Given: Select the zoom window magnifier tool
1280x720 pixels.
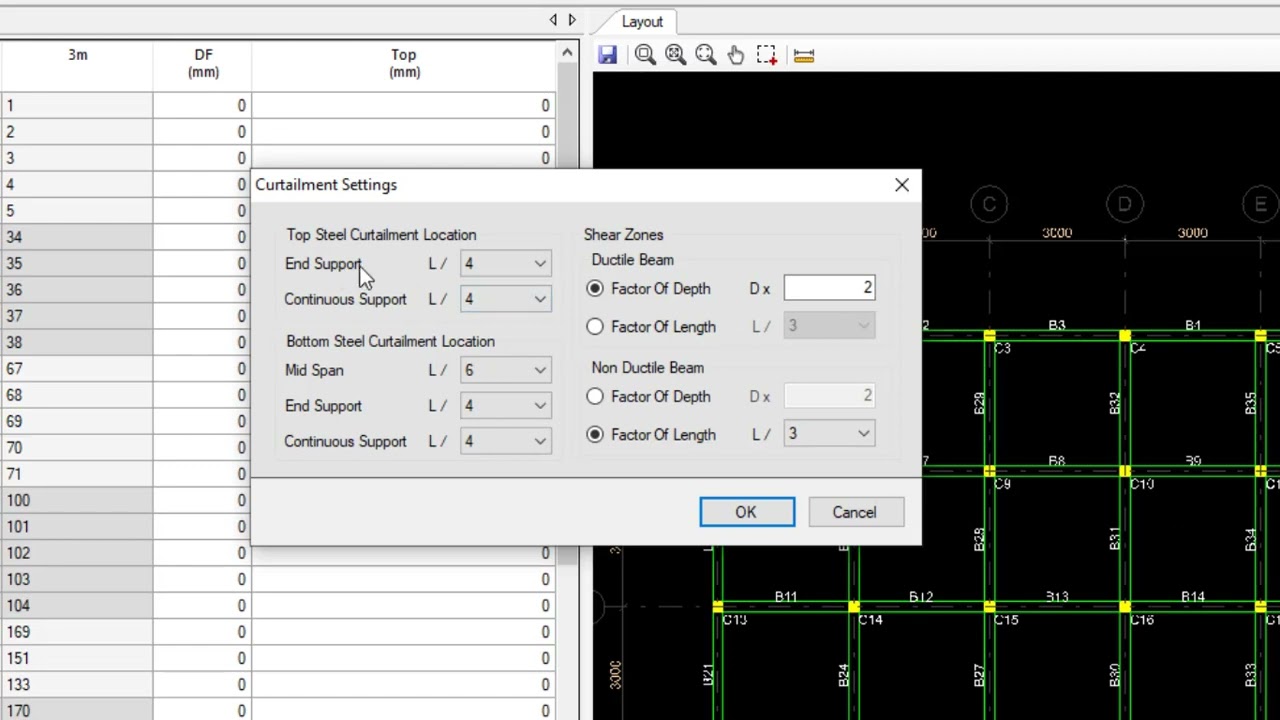Looking at the screenshot, I should [645, 55].
